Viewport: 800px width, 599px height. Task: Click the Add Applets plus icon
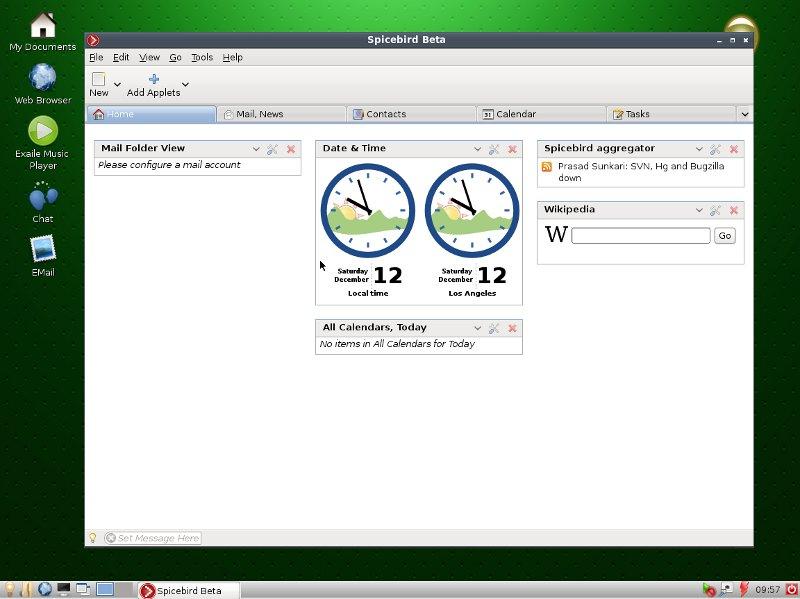pyautogui.click(x=154, y=79)
